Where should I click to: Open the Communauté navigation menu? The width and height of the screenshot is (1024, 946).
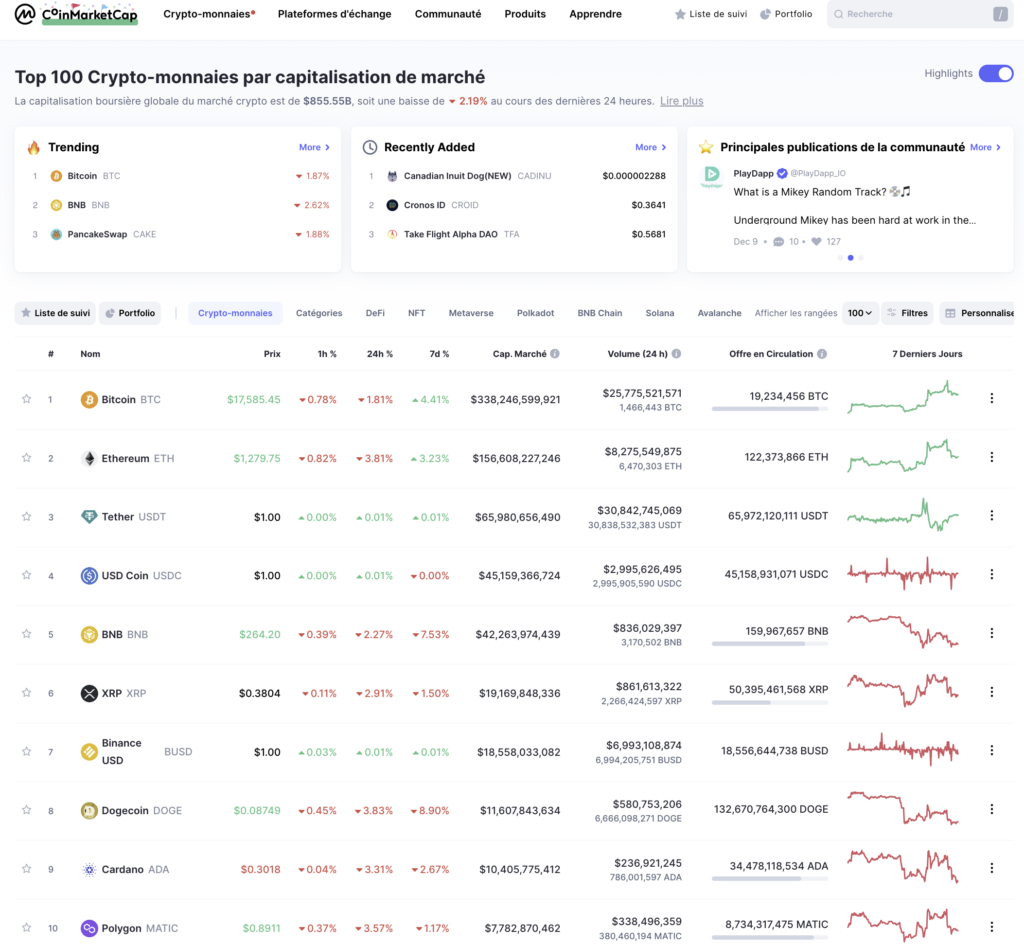448,14
